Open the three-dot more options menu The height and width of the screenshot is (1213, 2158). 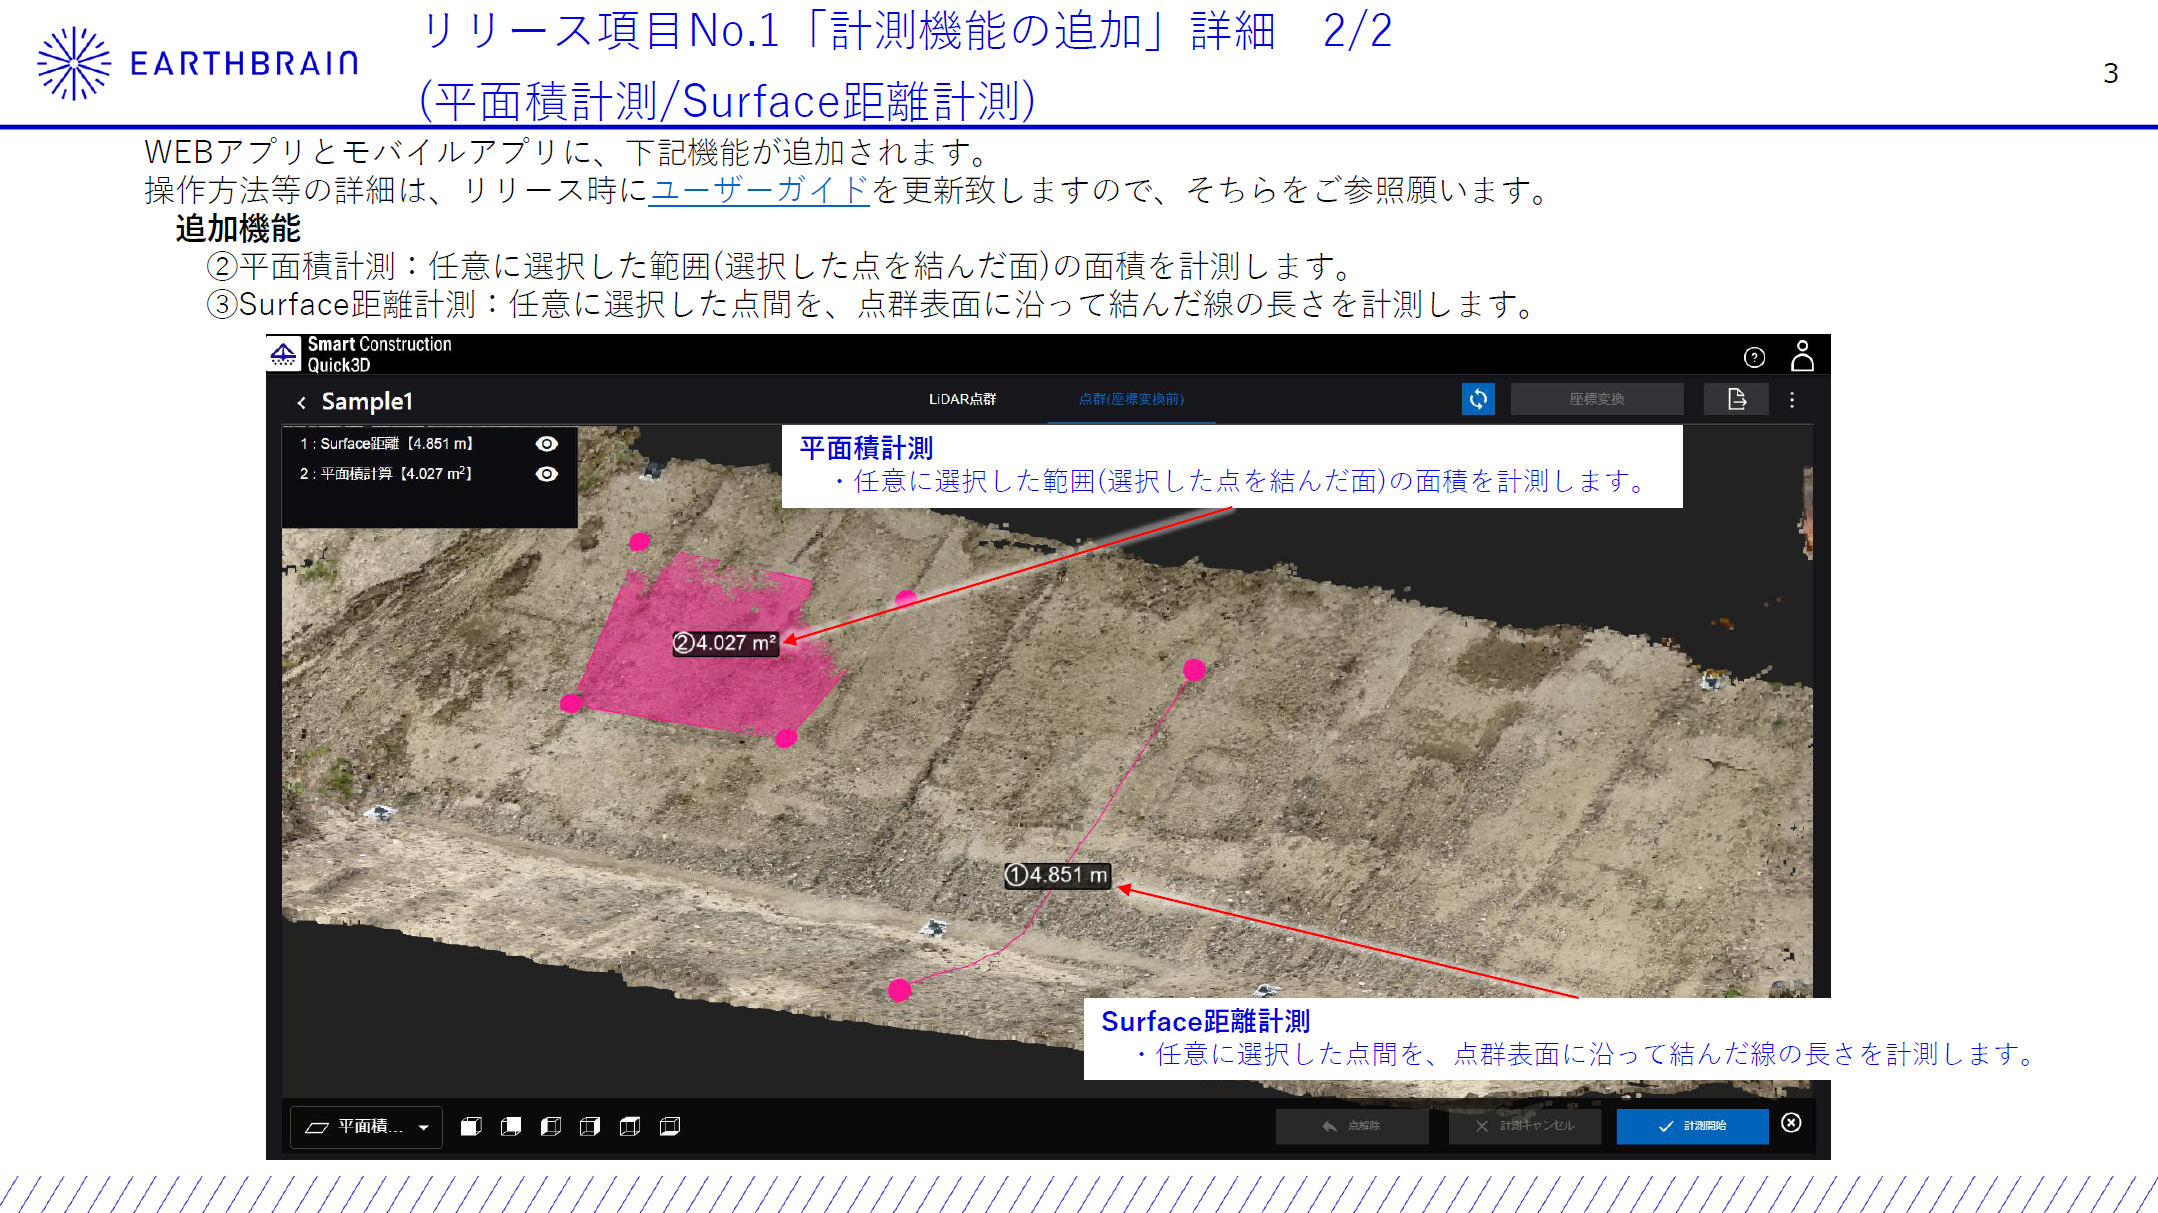click(1792, 400)
